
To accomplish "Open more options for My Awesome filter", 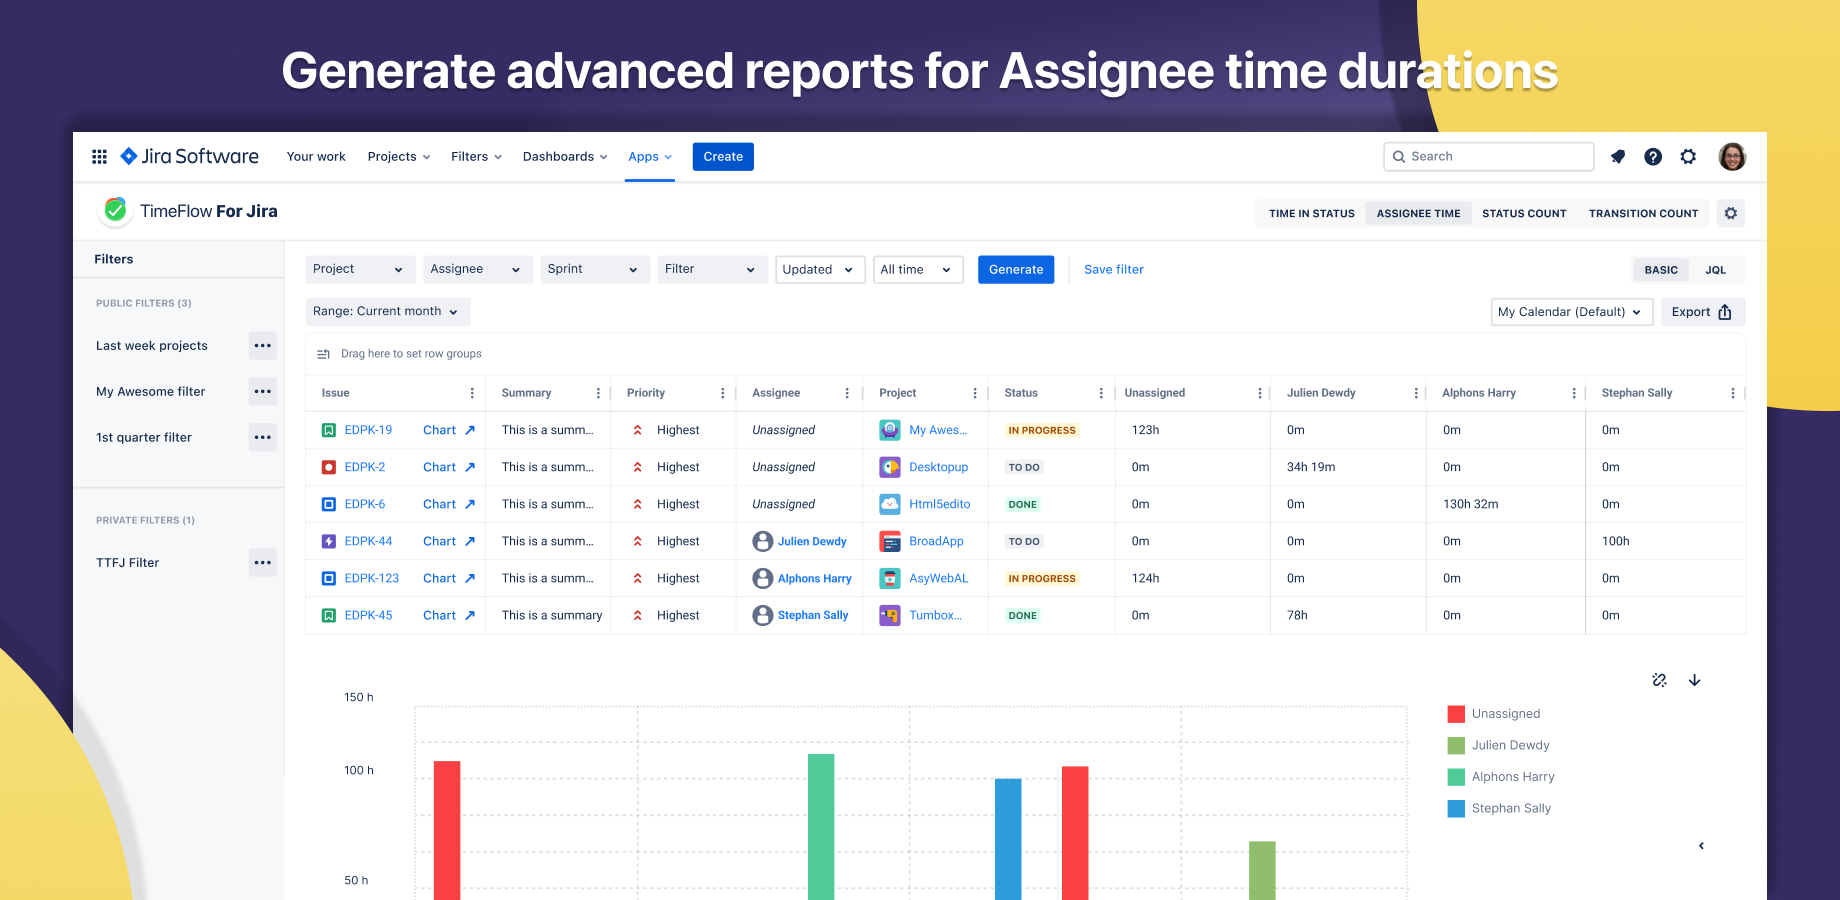I will pos(263,392).
